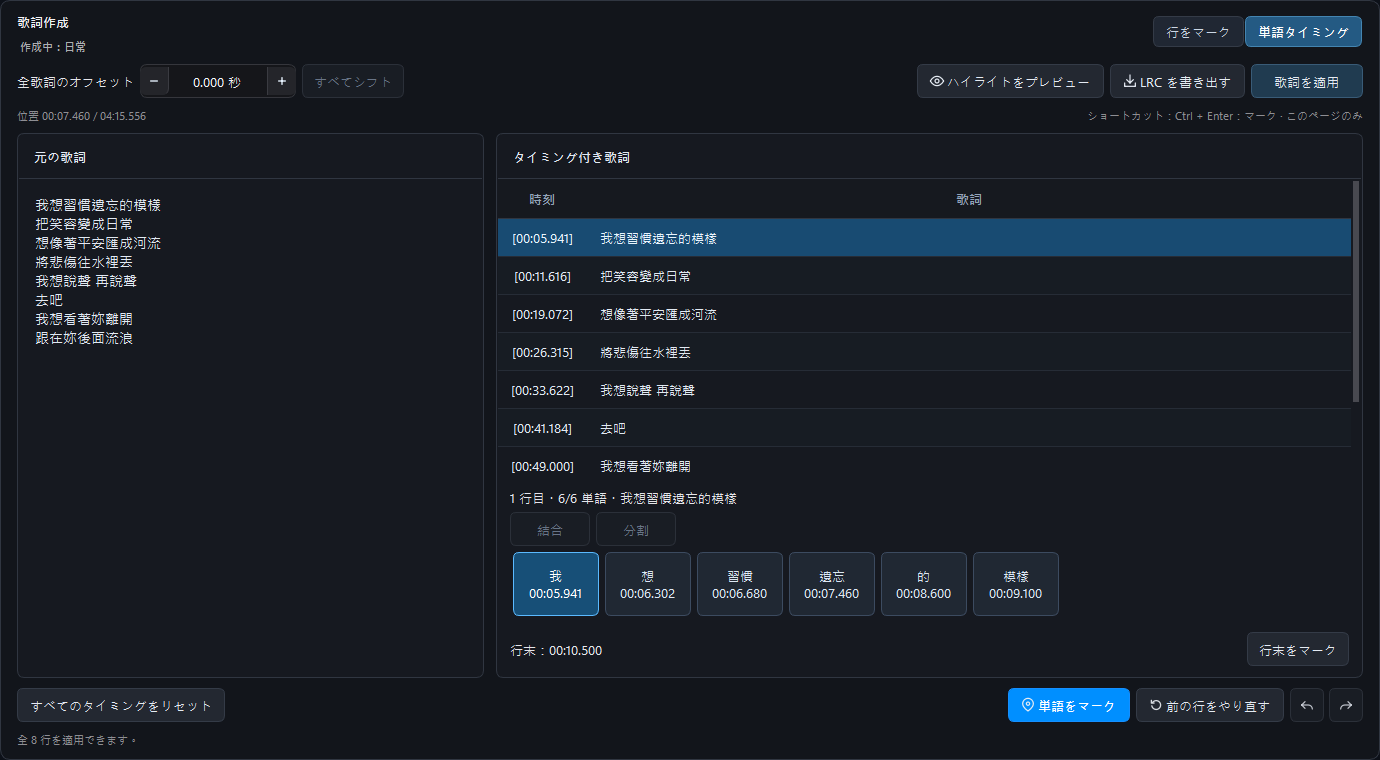The width and height of the screenshot is (1380, 760).
Task: Preview highlights with the eye button
Action: pyautogui.click(x=1010, y=81)
